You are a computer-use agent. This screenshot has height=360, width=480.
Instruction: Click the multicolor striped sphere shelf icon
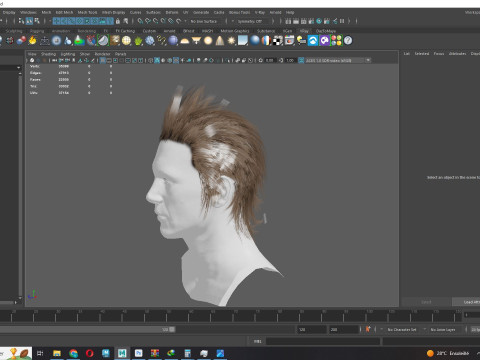pos(266,41)
